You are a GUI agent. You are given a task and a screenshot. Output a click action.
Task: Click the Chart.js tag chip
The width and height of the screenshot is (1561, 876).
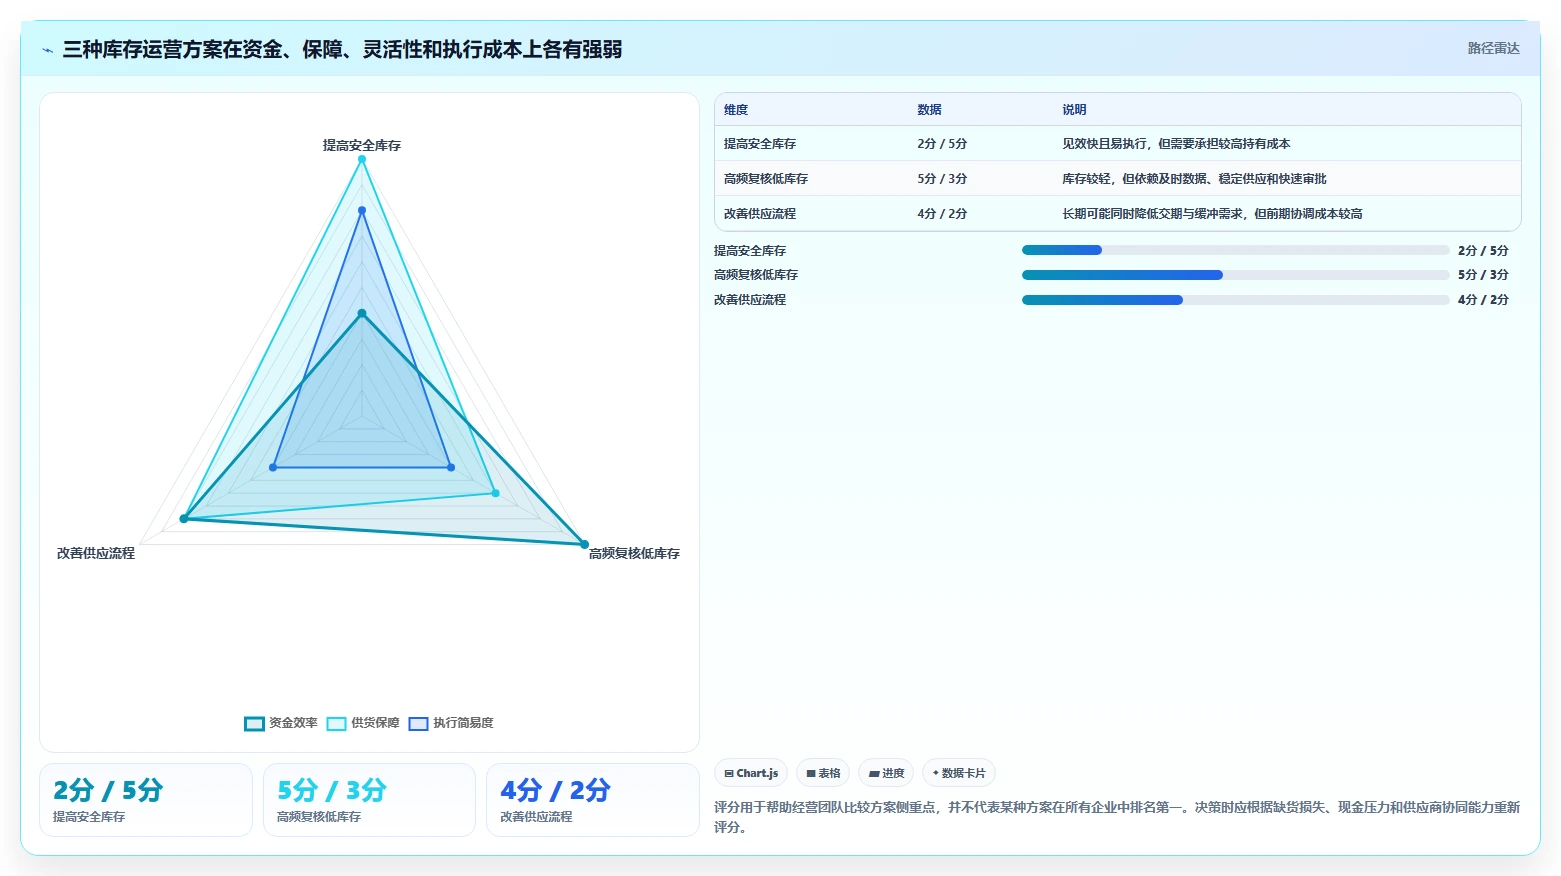pos(751,773)
